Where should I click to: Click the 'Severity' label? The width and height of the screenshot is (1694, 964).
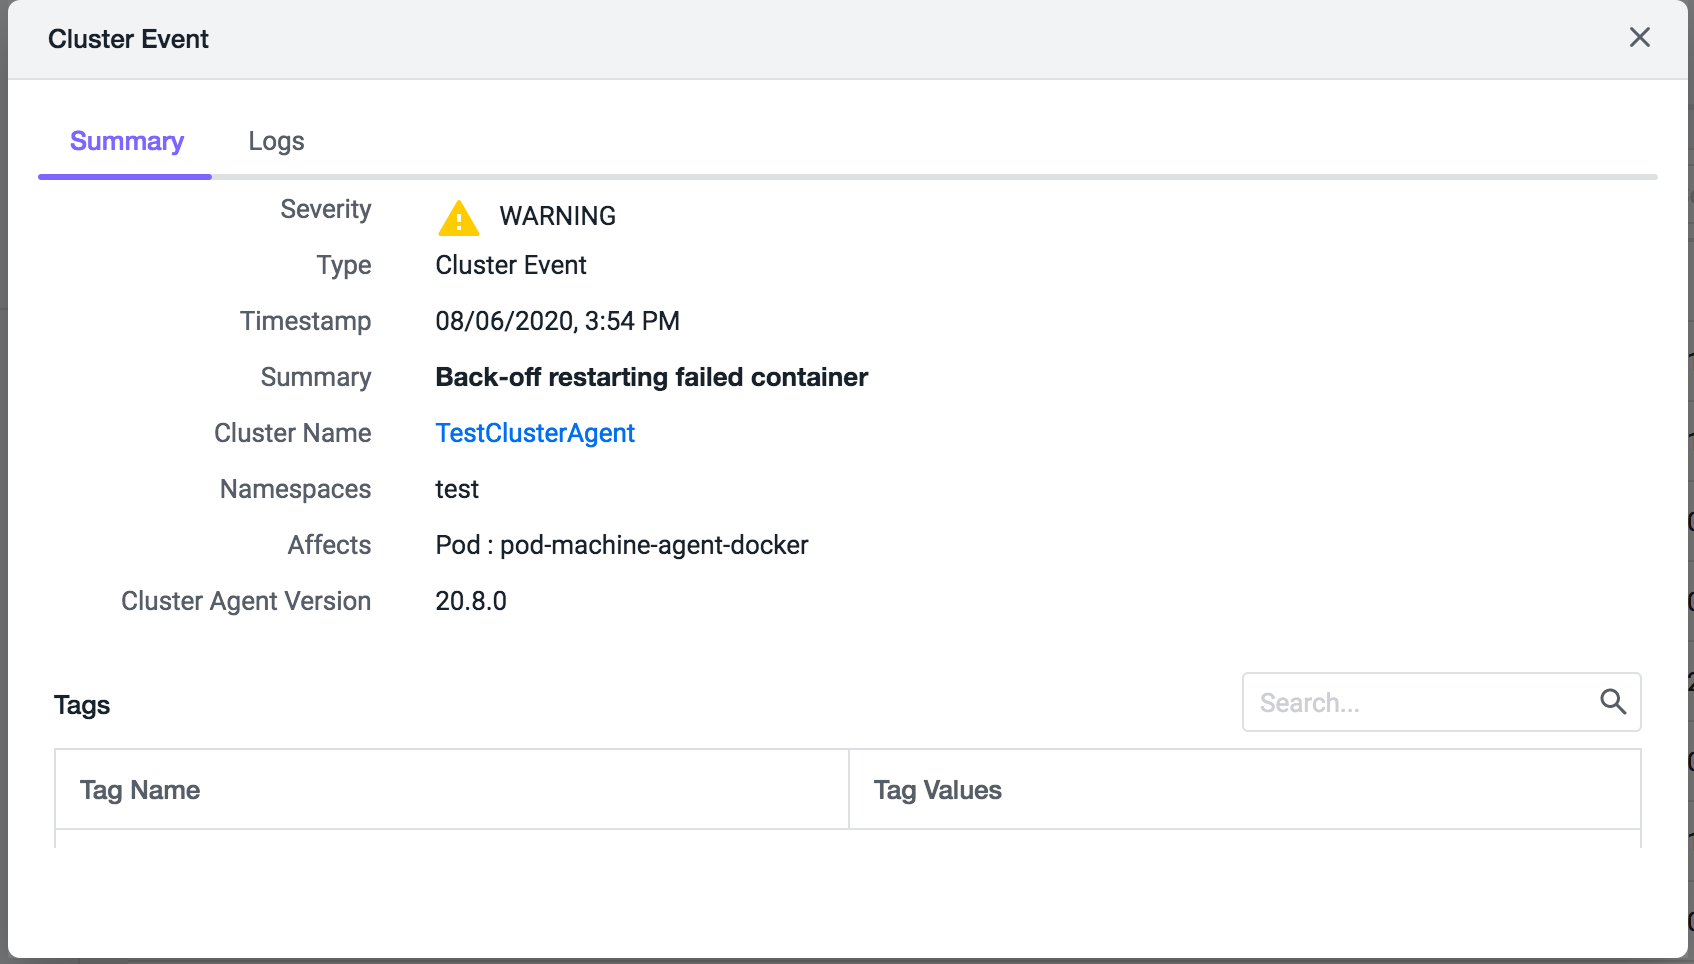[326, 209]
